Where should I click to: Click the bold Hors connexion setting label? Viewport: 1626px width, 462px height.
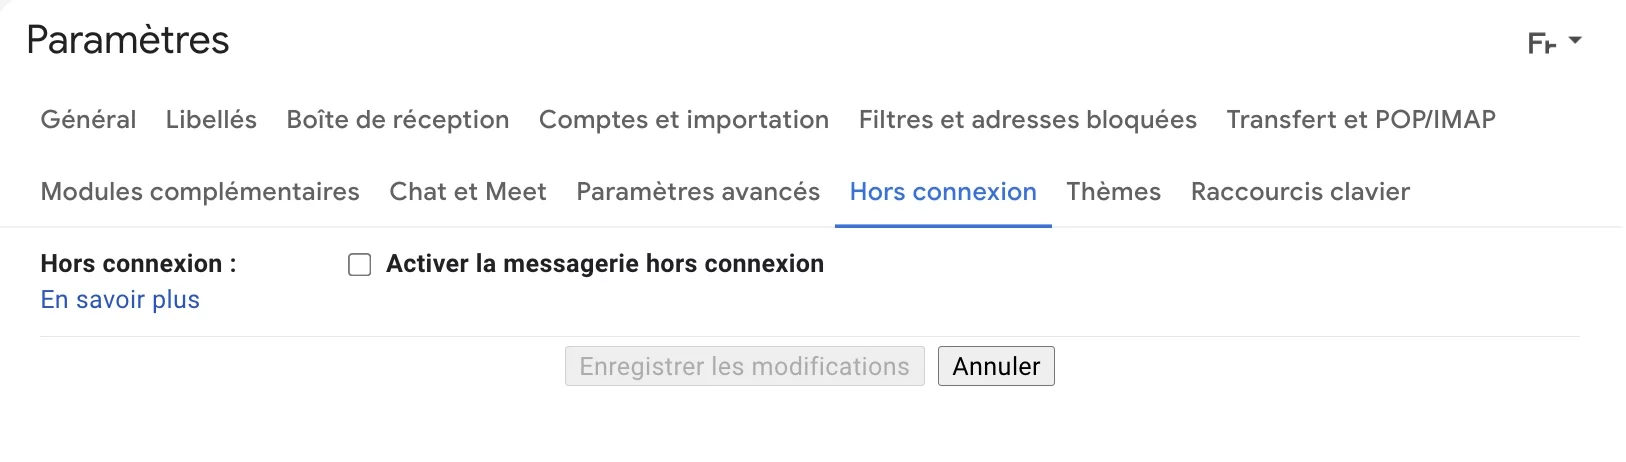(138, 264)
